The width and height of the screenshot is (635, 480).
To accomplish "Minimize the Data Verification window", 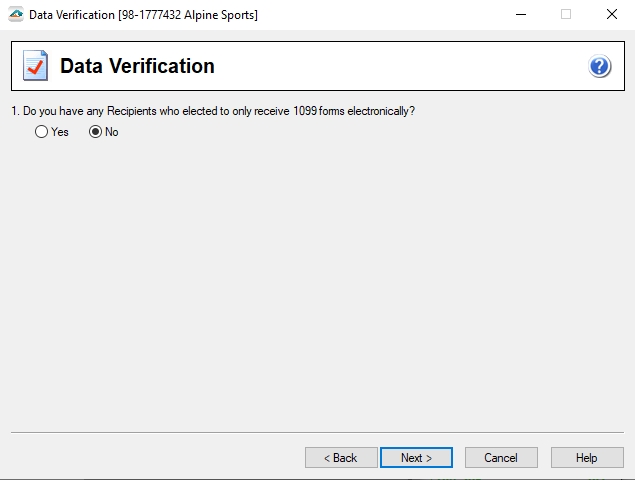I will 520,14.
